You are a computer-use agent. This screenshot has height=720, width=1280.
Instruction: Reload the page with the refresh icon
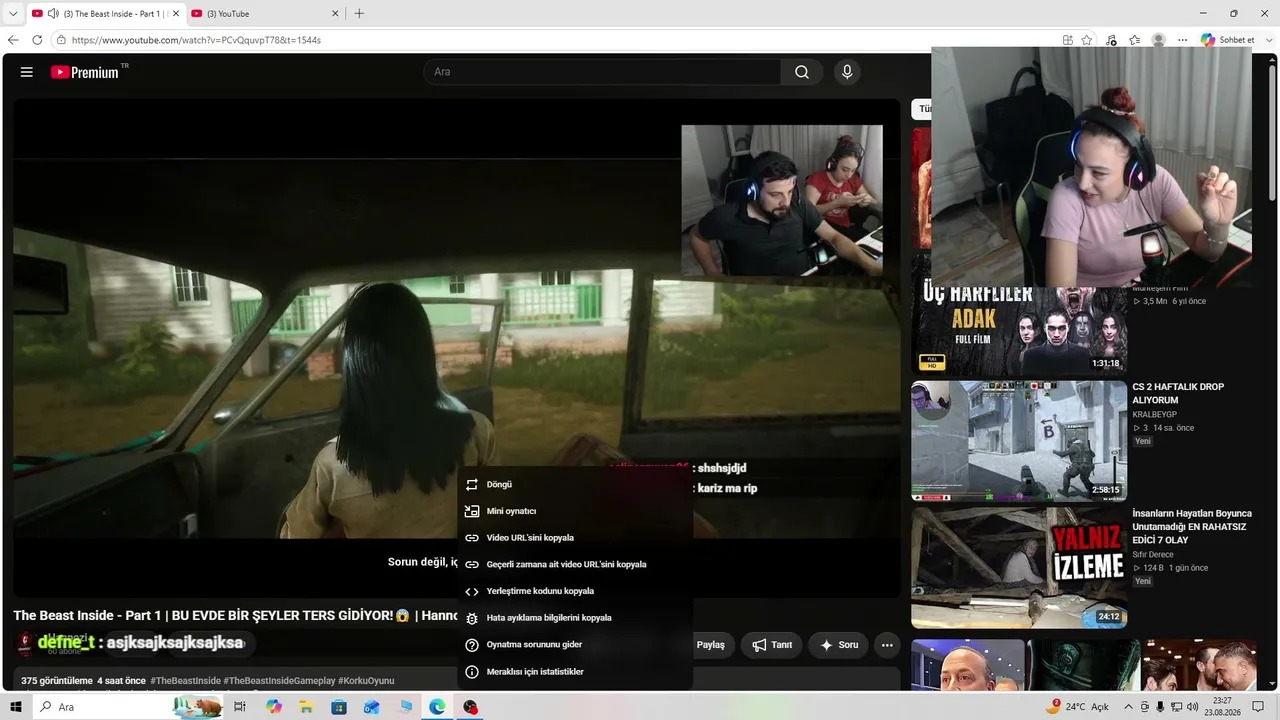point(37,40)
